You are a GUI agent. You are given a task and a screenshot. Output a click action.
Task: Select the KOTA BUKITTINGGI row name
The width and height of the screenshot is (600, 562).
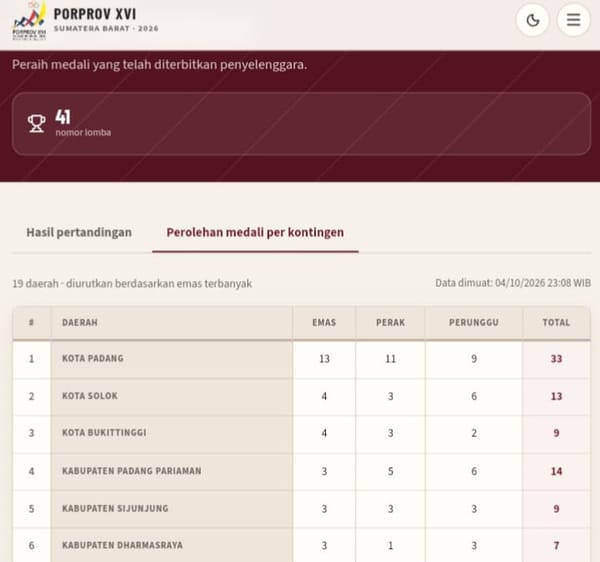coord(104,433)
